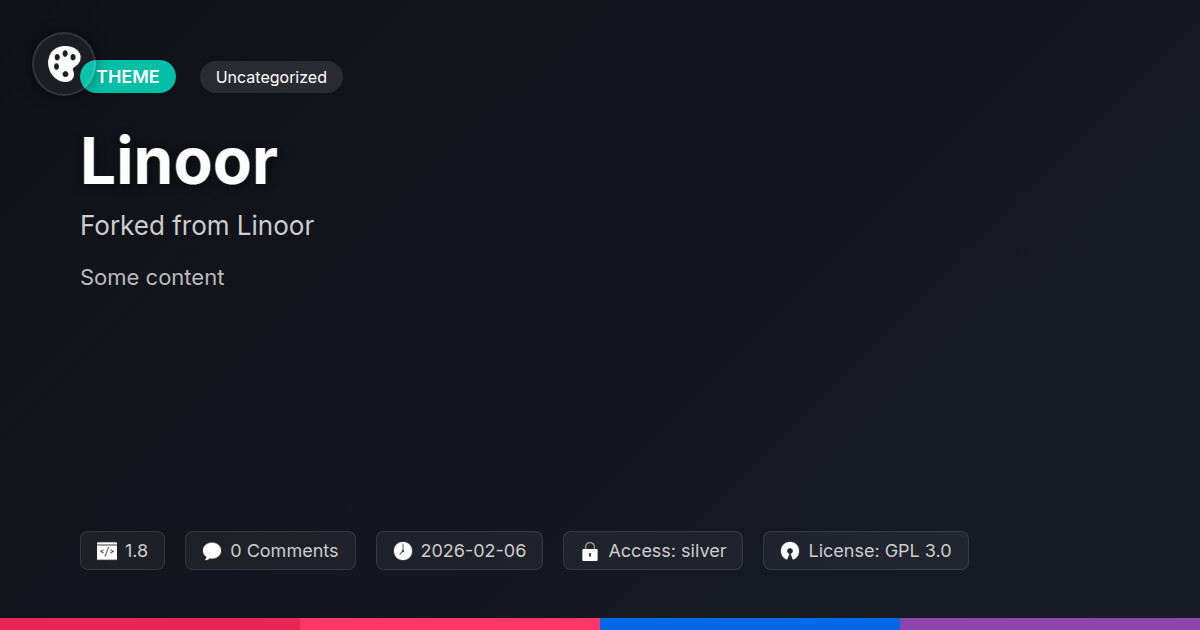Click the clock date icon

402,551
